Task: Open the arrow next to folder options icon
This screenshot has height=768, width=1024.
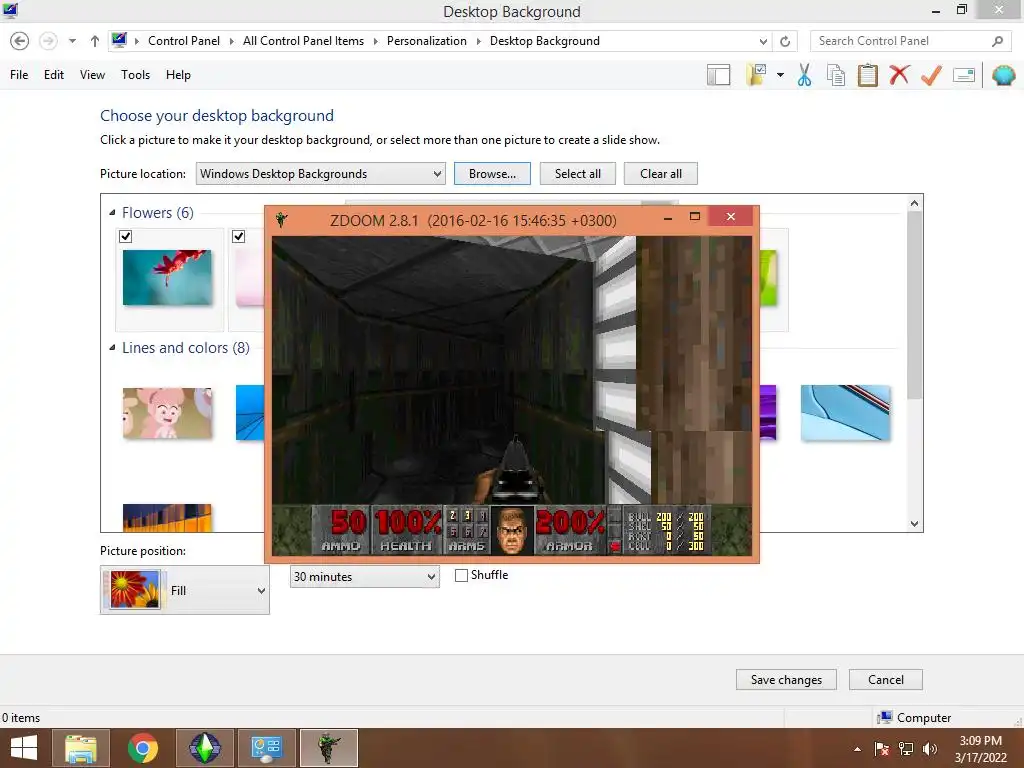Action: coord(780,75)
